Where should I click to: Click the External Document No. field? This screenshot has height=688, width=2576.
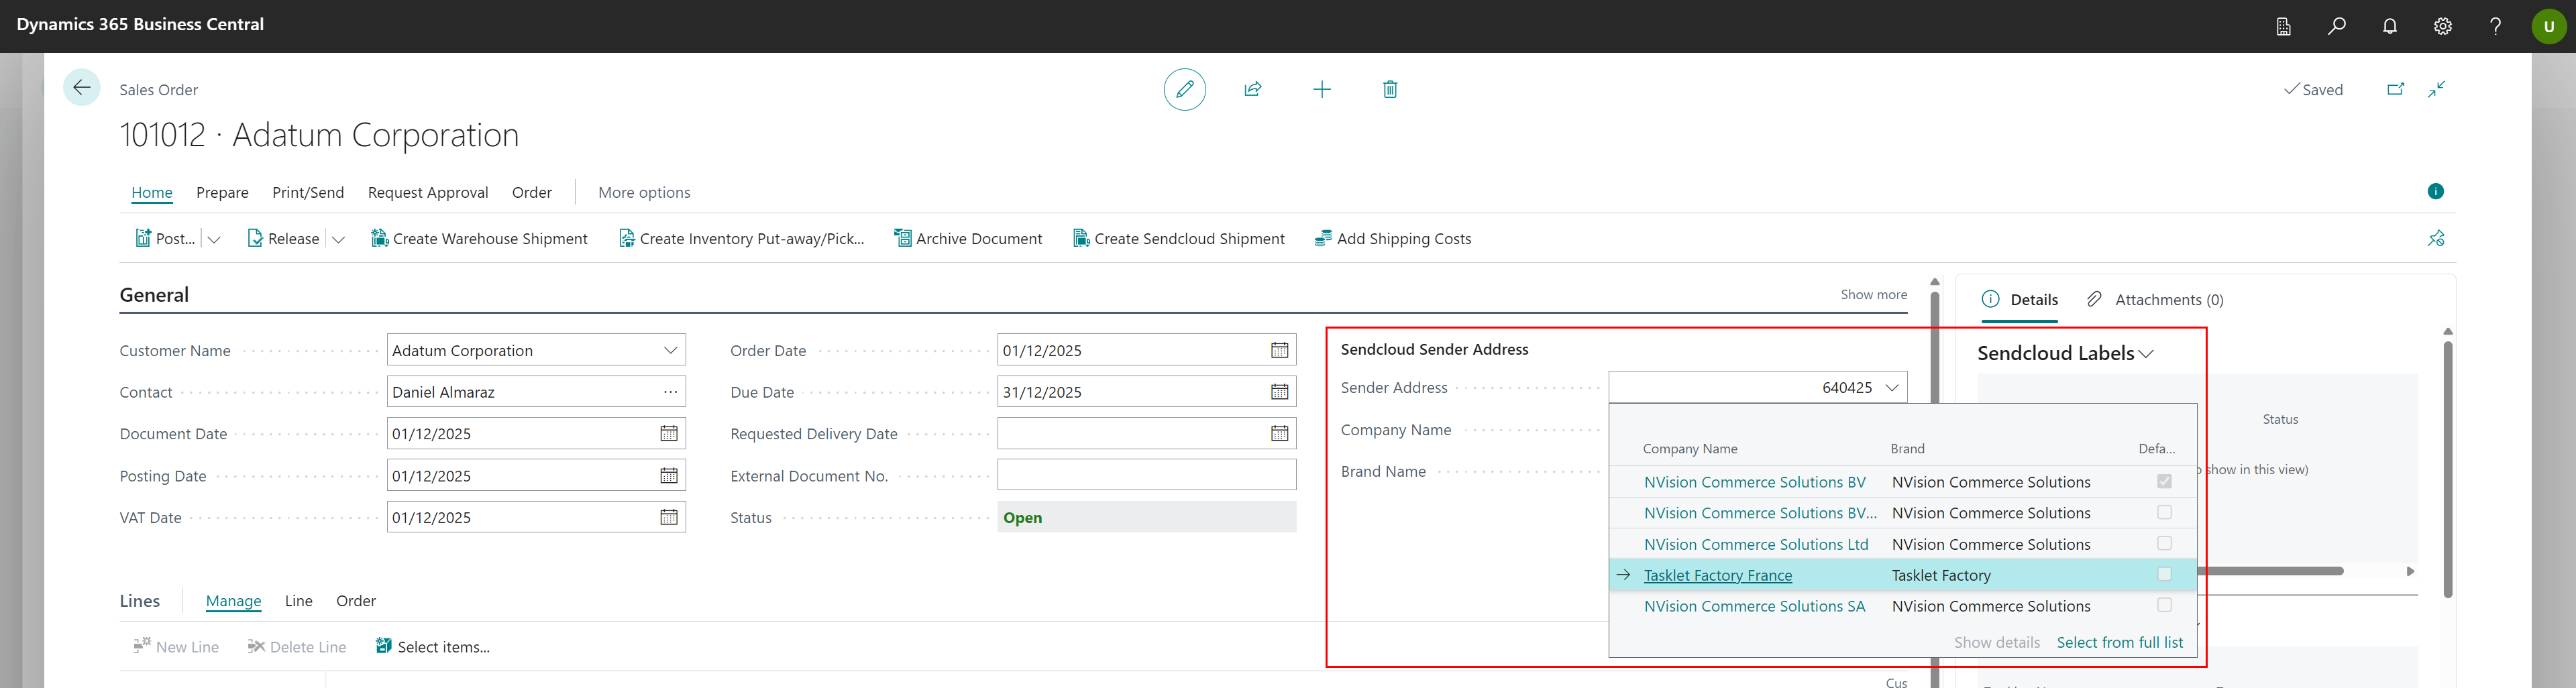pos(1147,475)
